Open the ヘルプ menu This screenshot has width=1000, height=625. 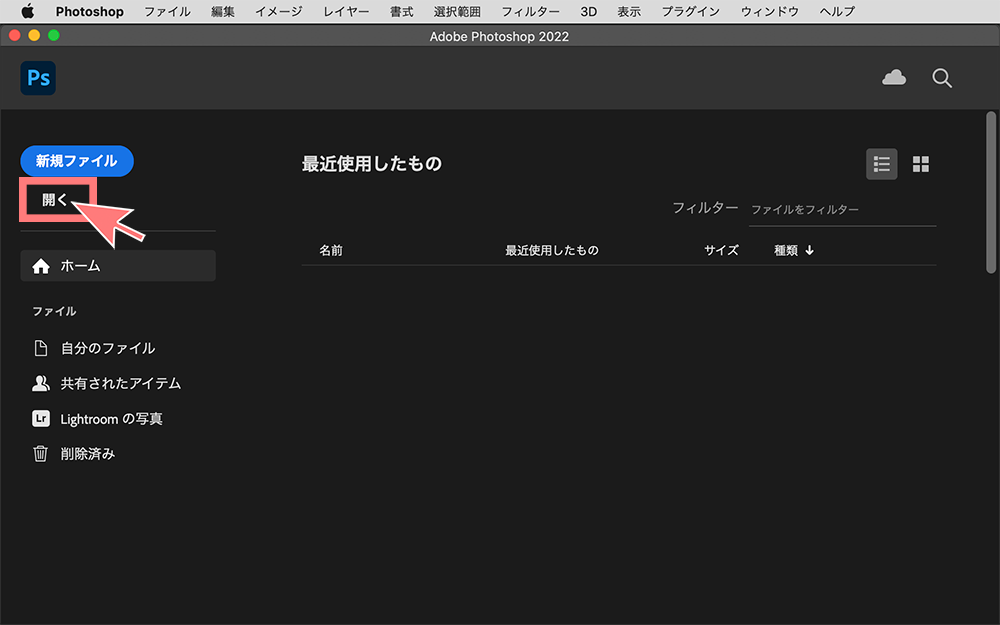coord(837,11)
